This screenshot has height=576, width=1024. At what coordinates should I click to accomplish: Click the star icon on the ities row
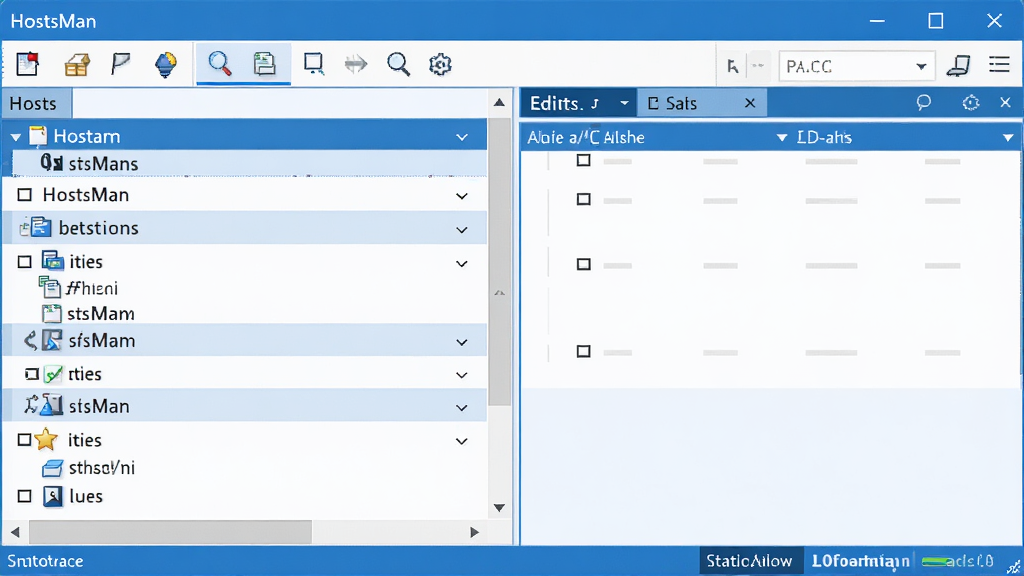[x=46, y=440]
